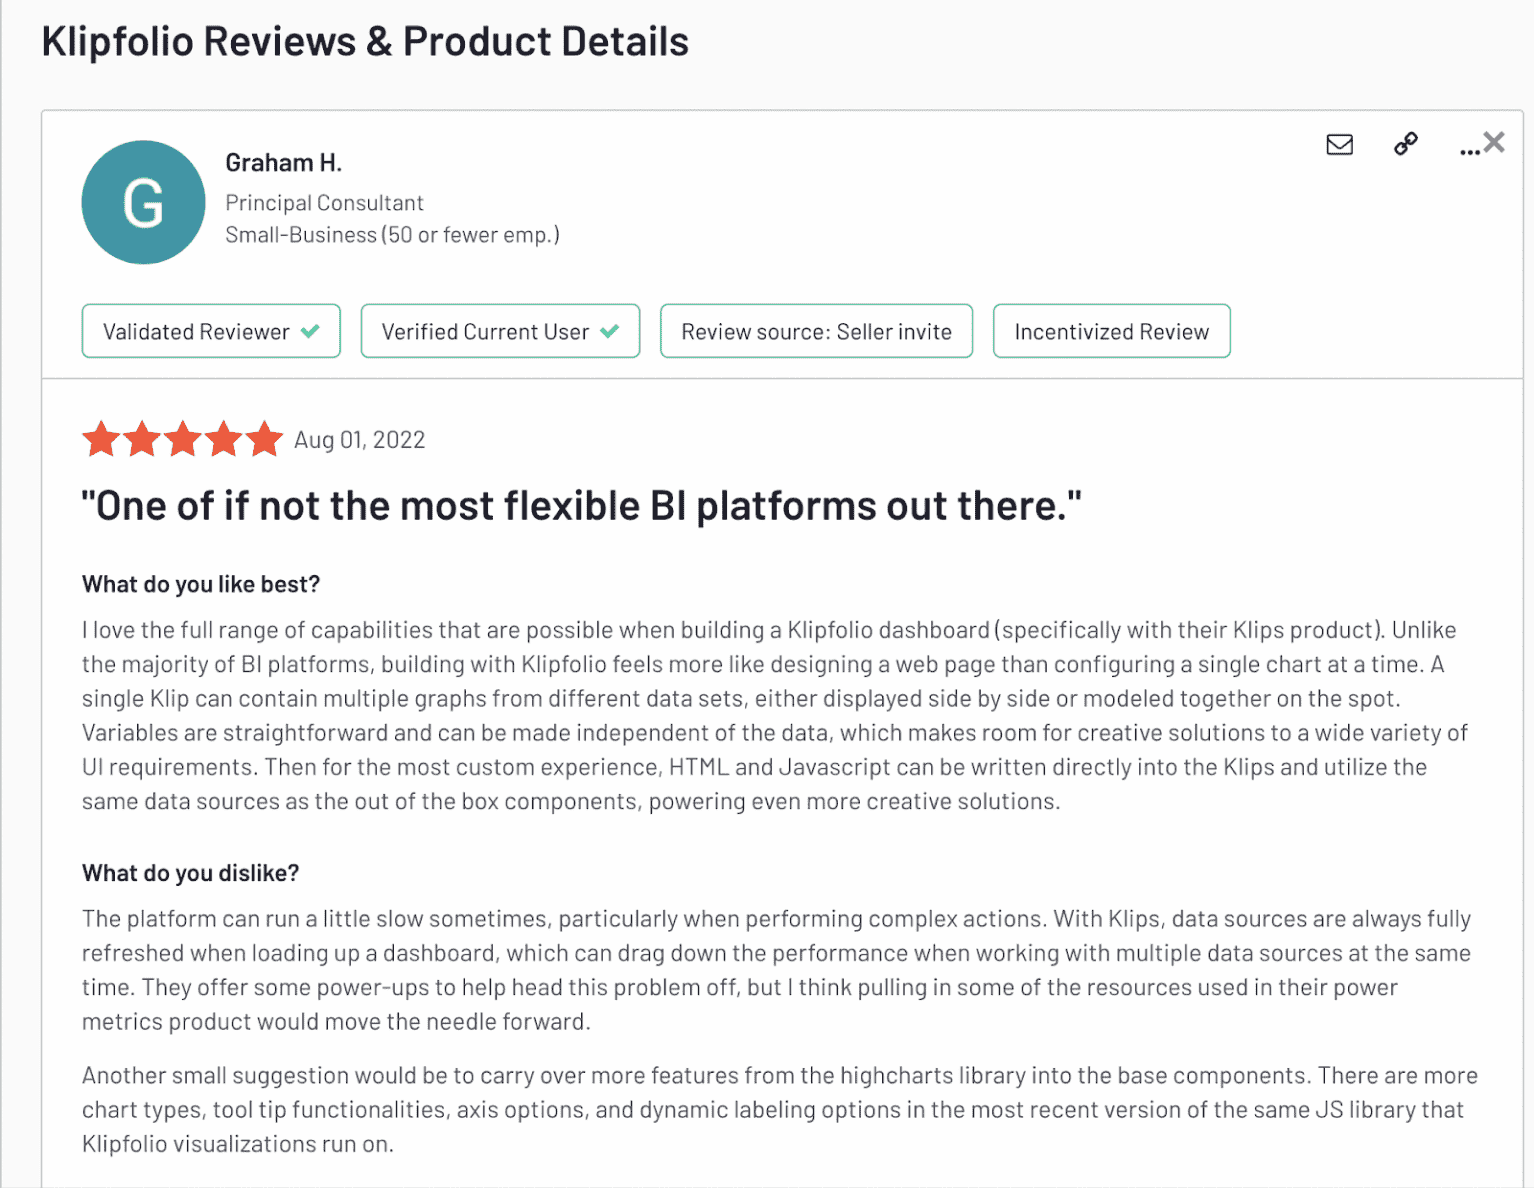
Task: Select the 'What do you dislike?' section header
Action: click(190, 872)
